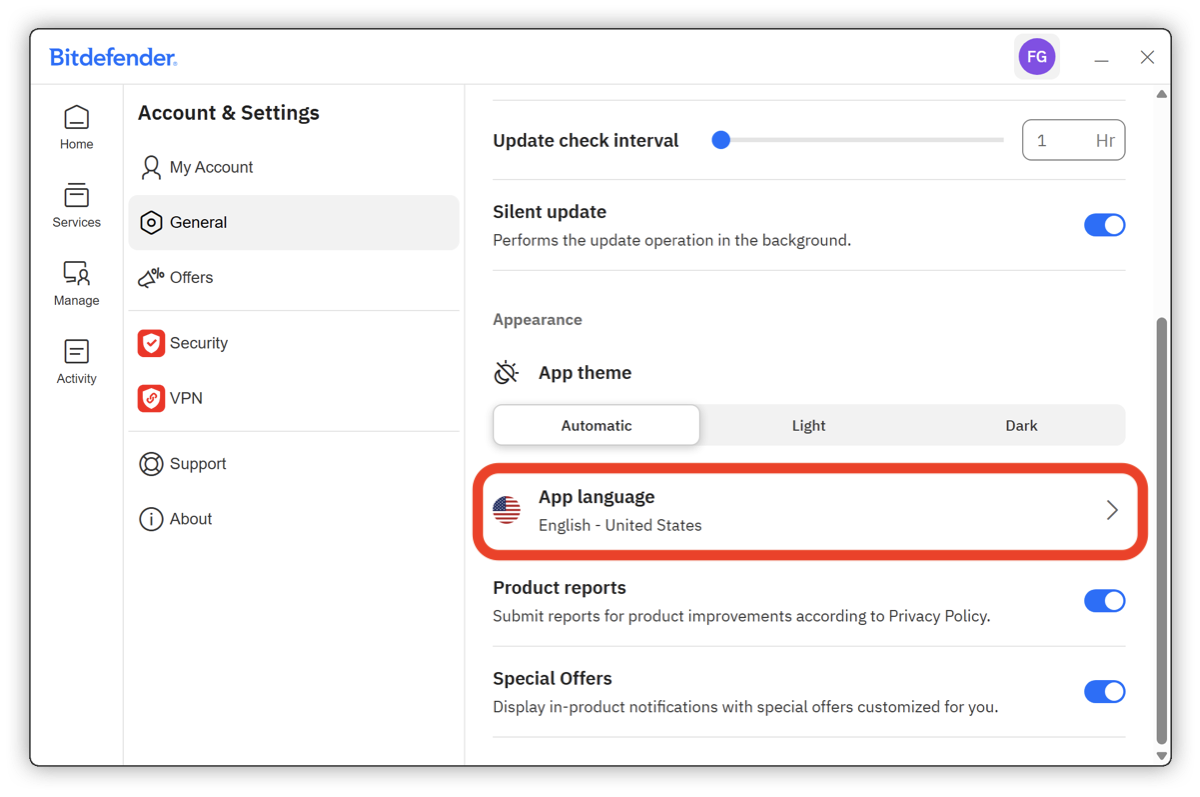The height and width of the screenshot is (797, 1200).
Task: Click the vertical scrollbar thumb
Action: tap(1161, 530)
